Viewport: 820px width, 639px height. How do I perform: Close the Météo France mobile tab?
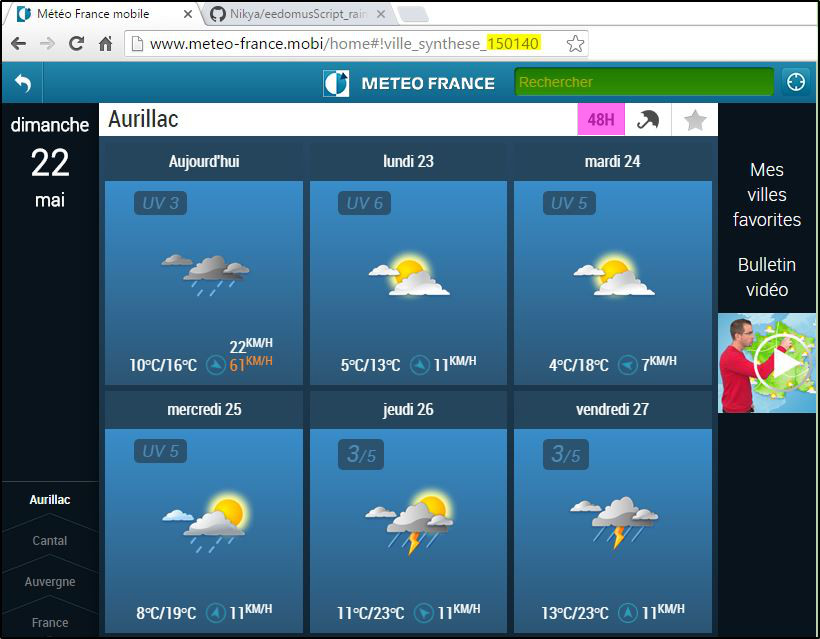click(187, 15)
